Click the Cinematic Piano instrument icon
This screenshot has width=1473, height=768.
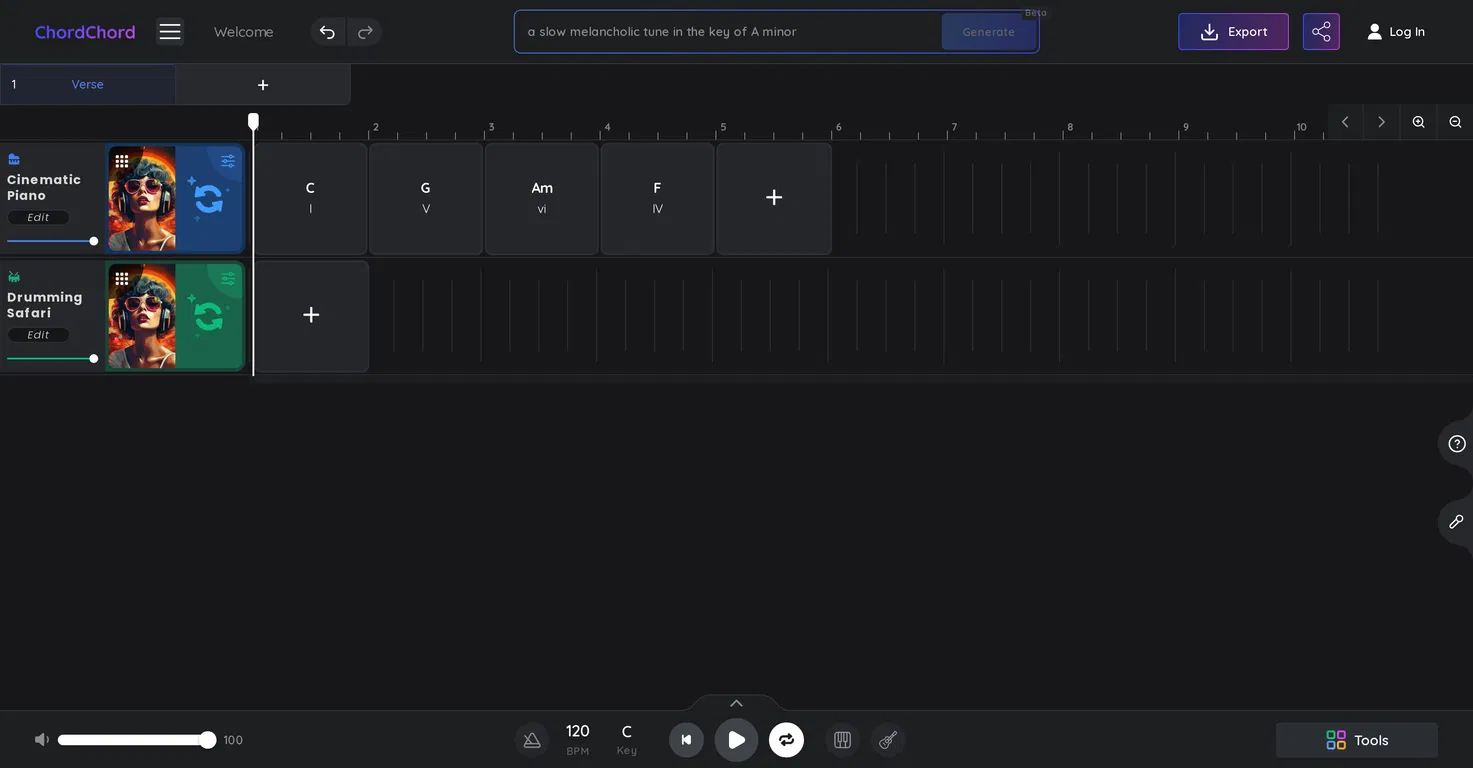click(x=14, y=159)
